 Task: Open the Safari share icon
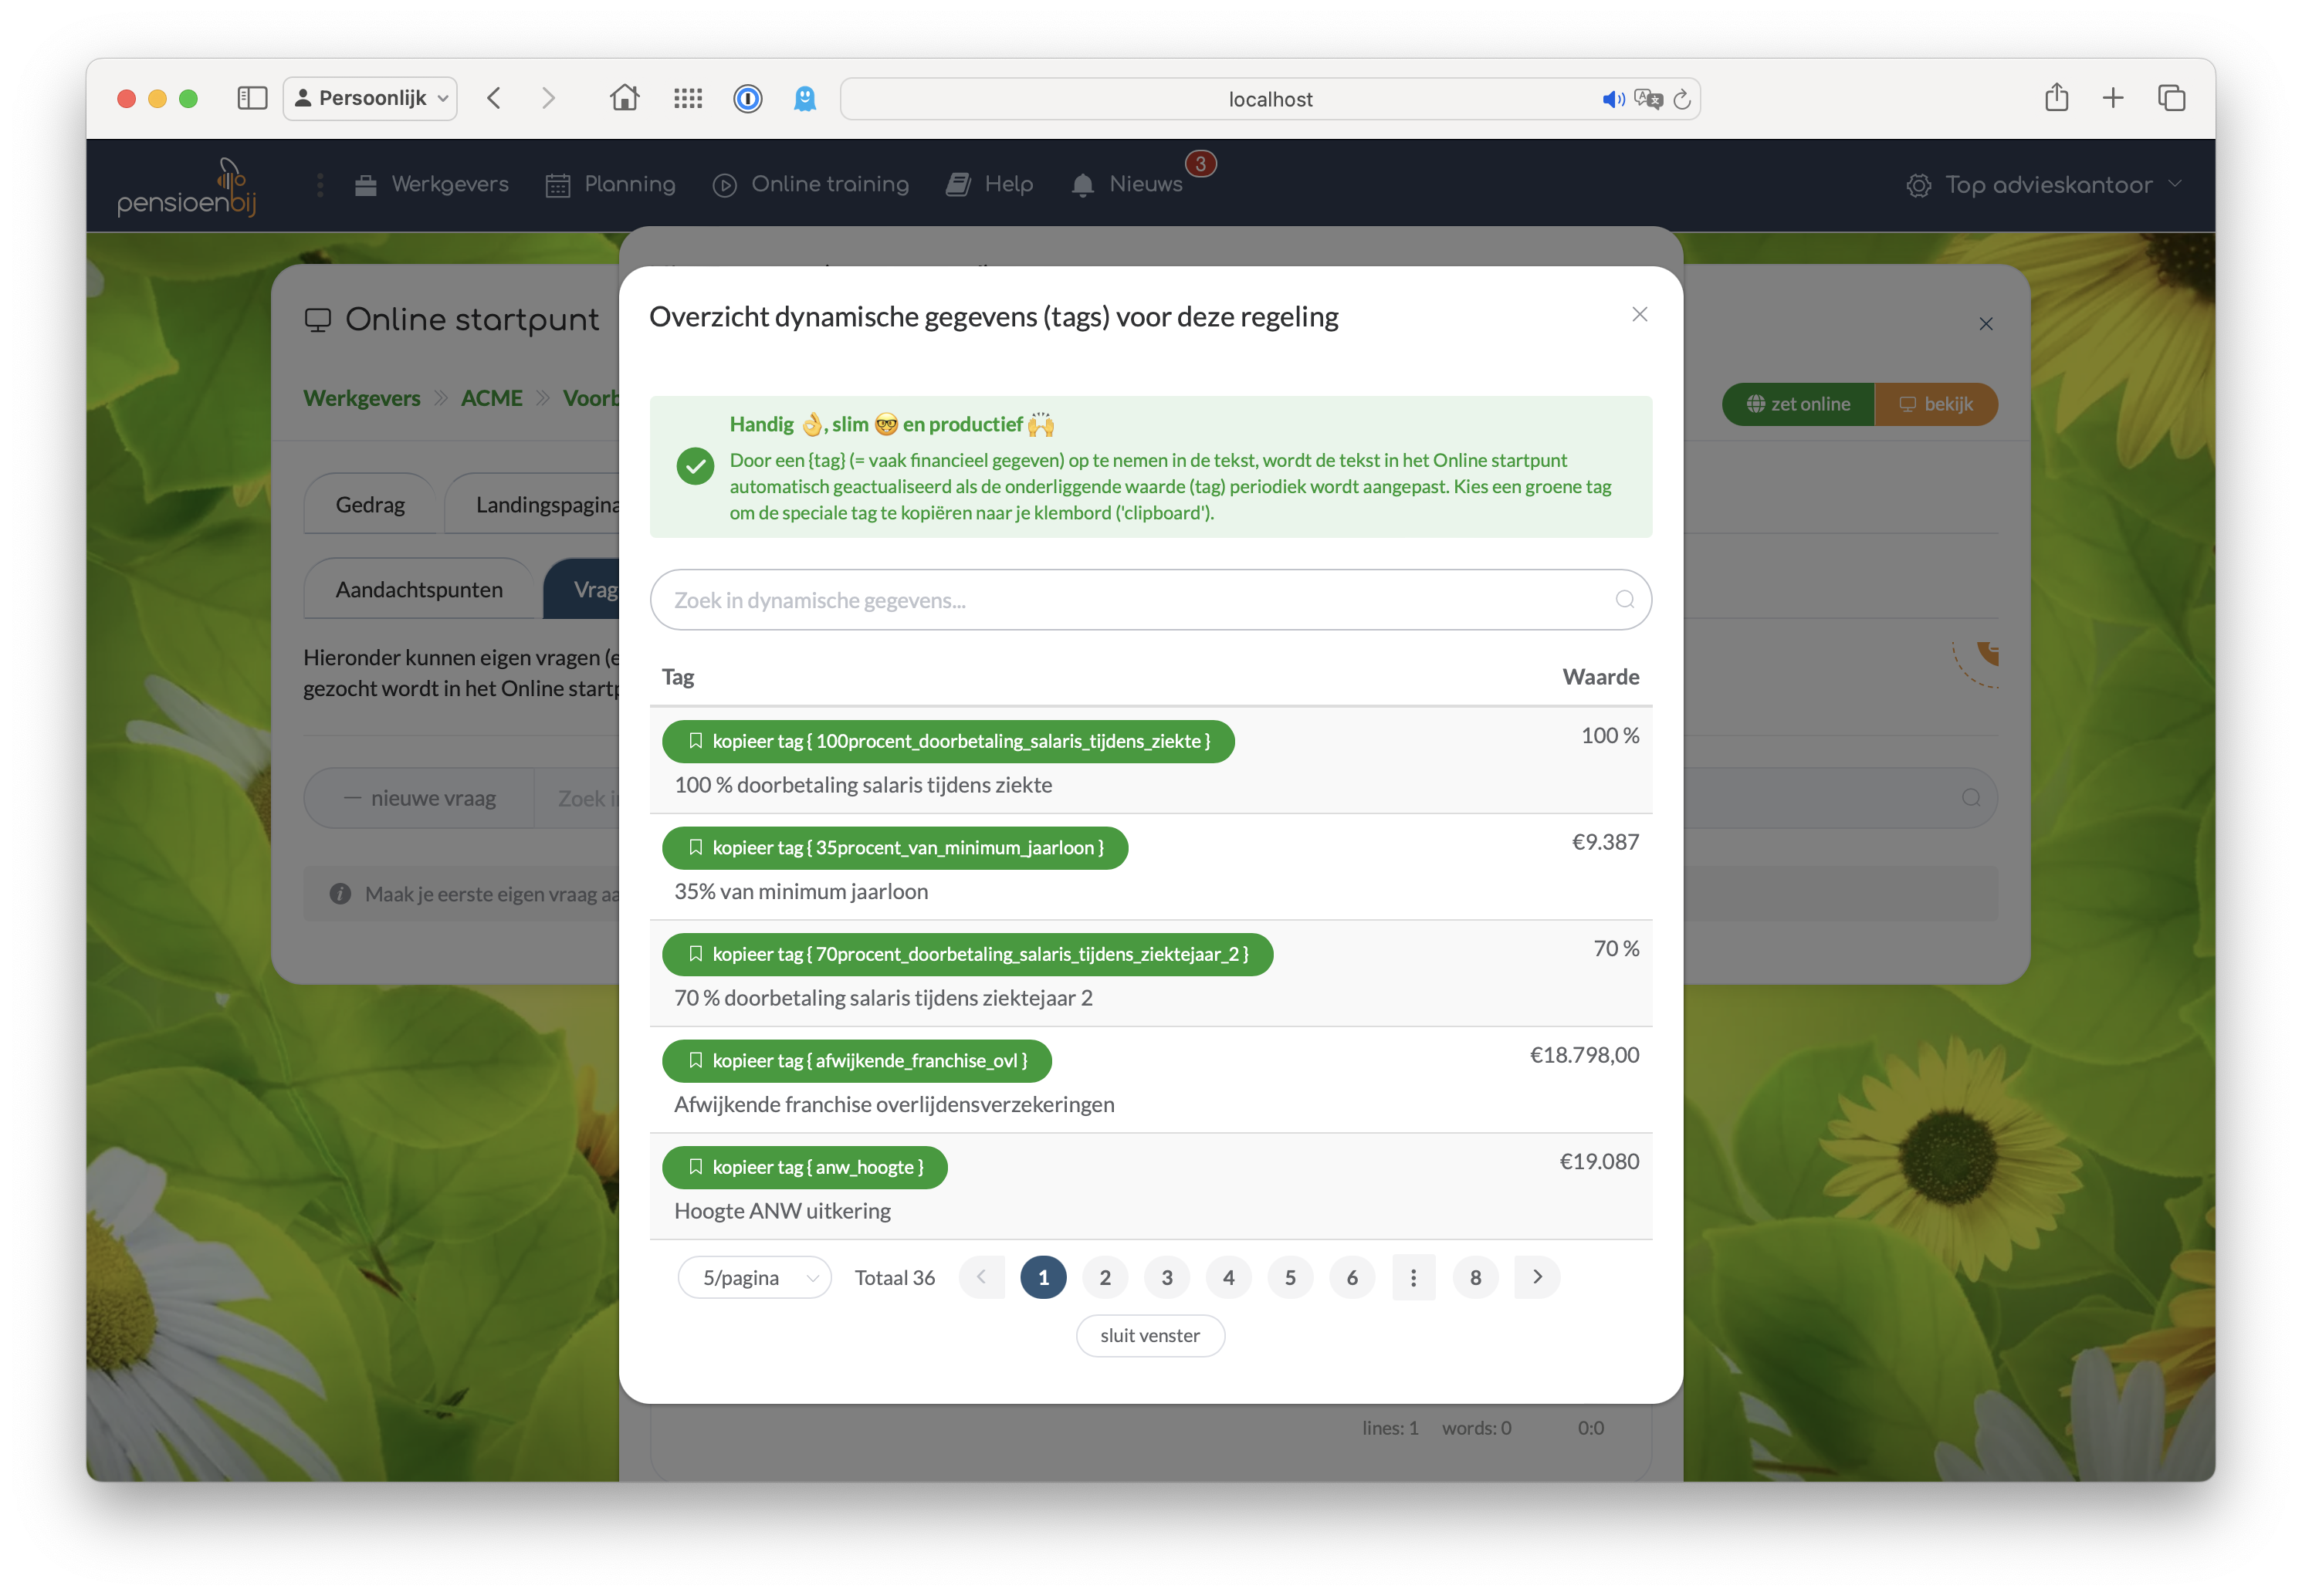(2056, 97)
